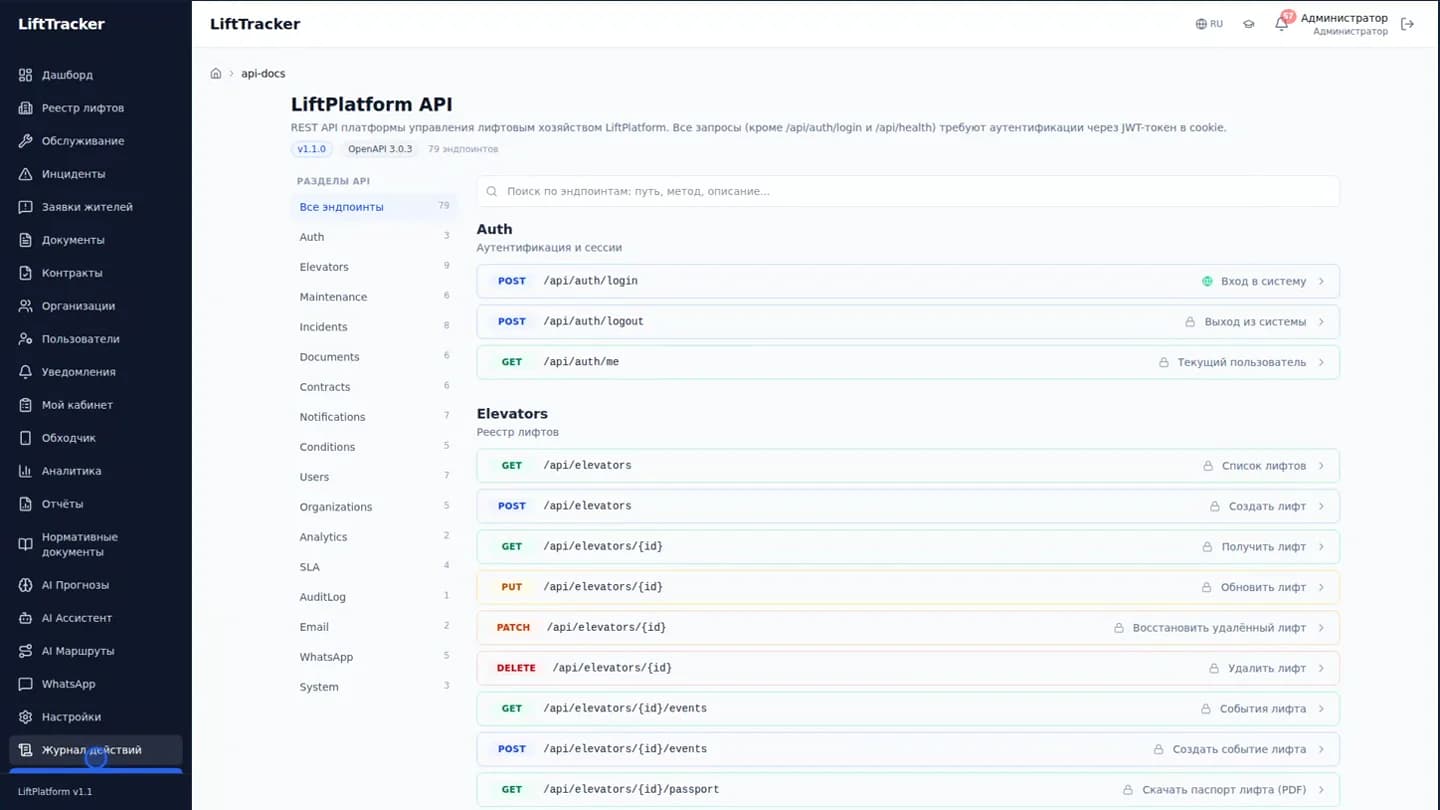
Task: Click the home icon in breadcrumb
Action: [216, 74]
